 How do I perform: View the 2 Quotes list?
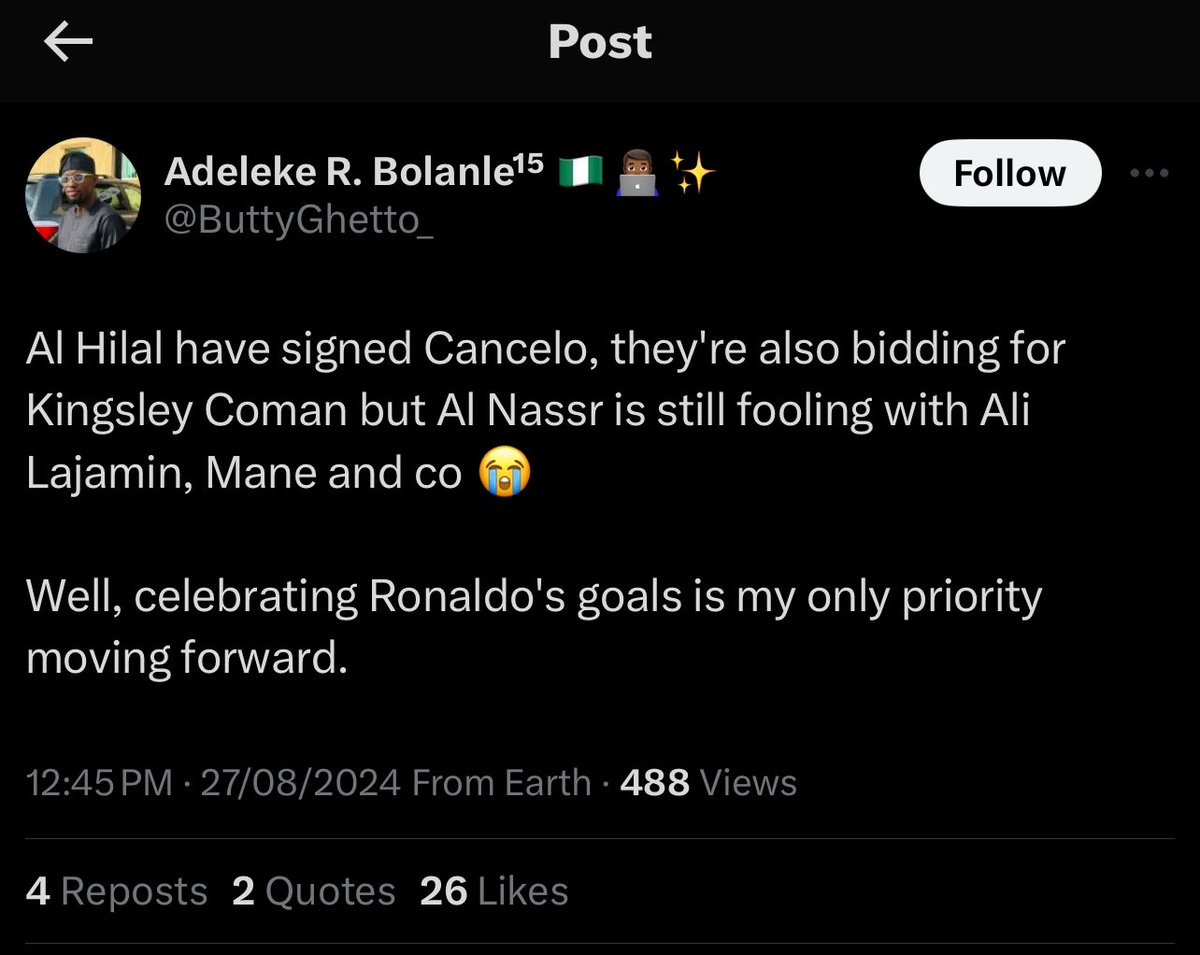[313, 891]
